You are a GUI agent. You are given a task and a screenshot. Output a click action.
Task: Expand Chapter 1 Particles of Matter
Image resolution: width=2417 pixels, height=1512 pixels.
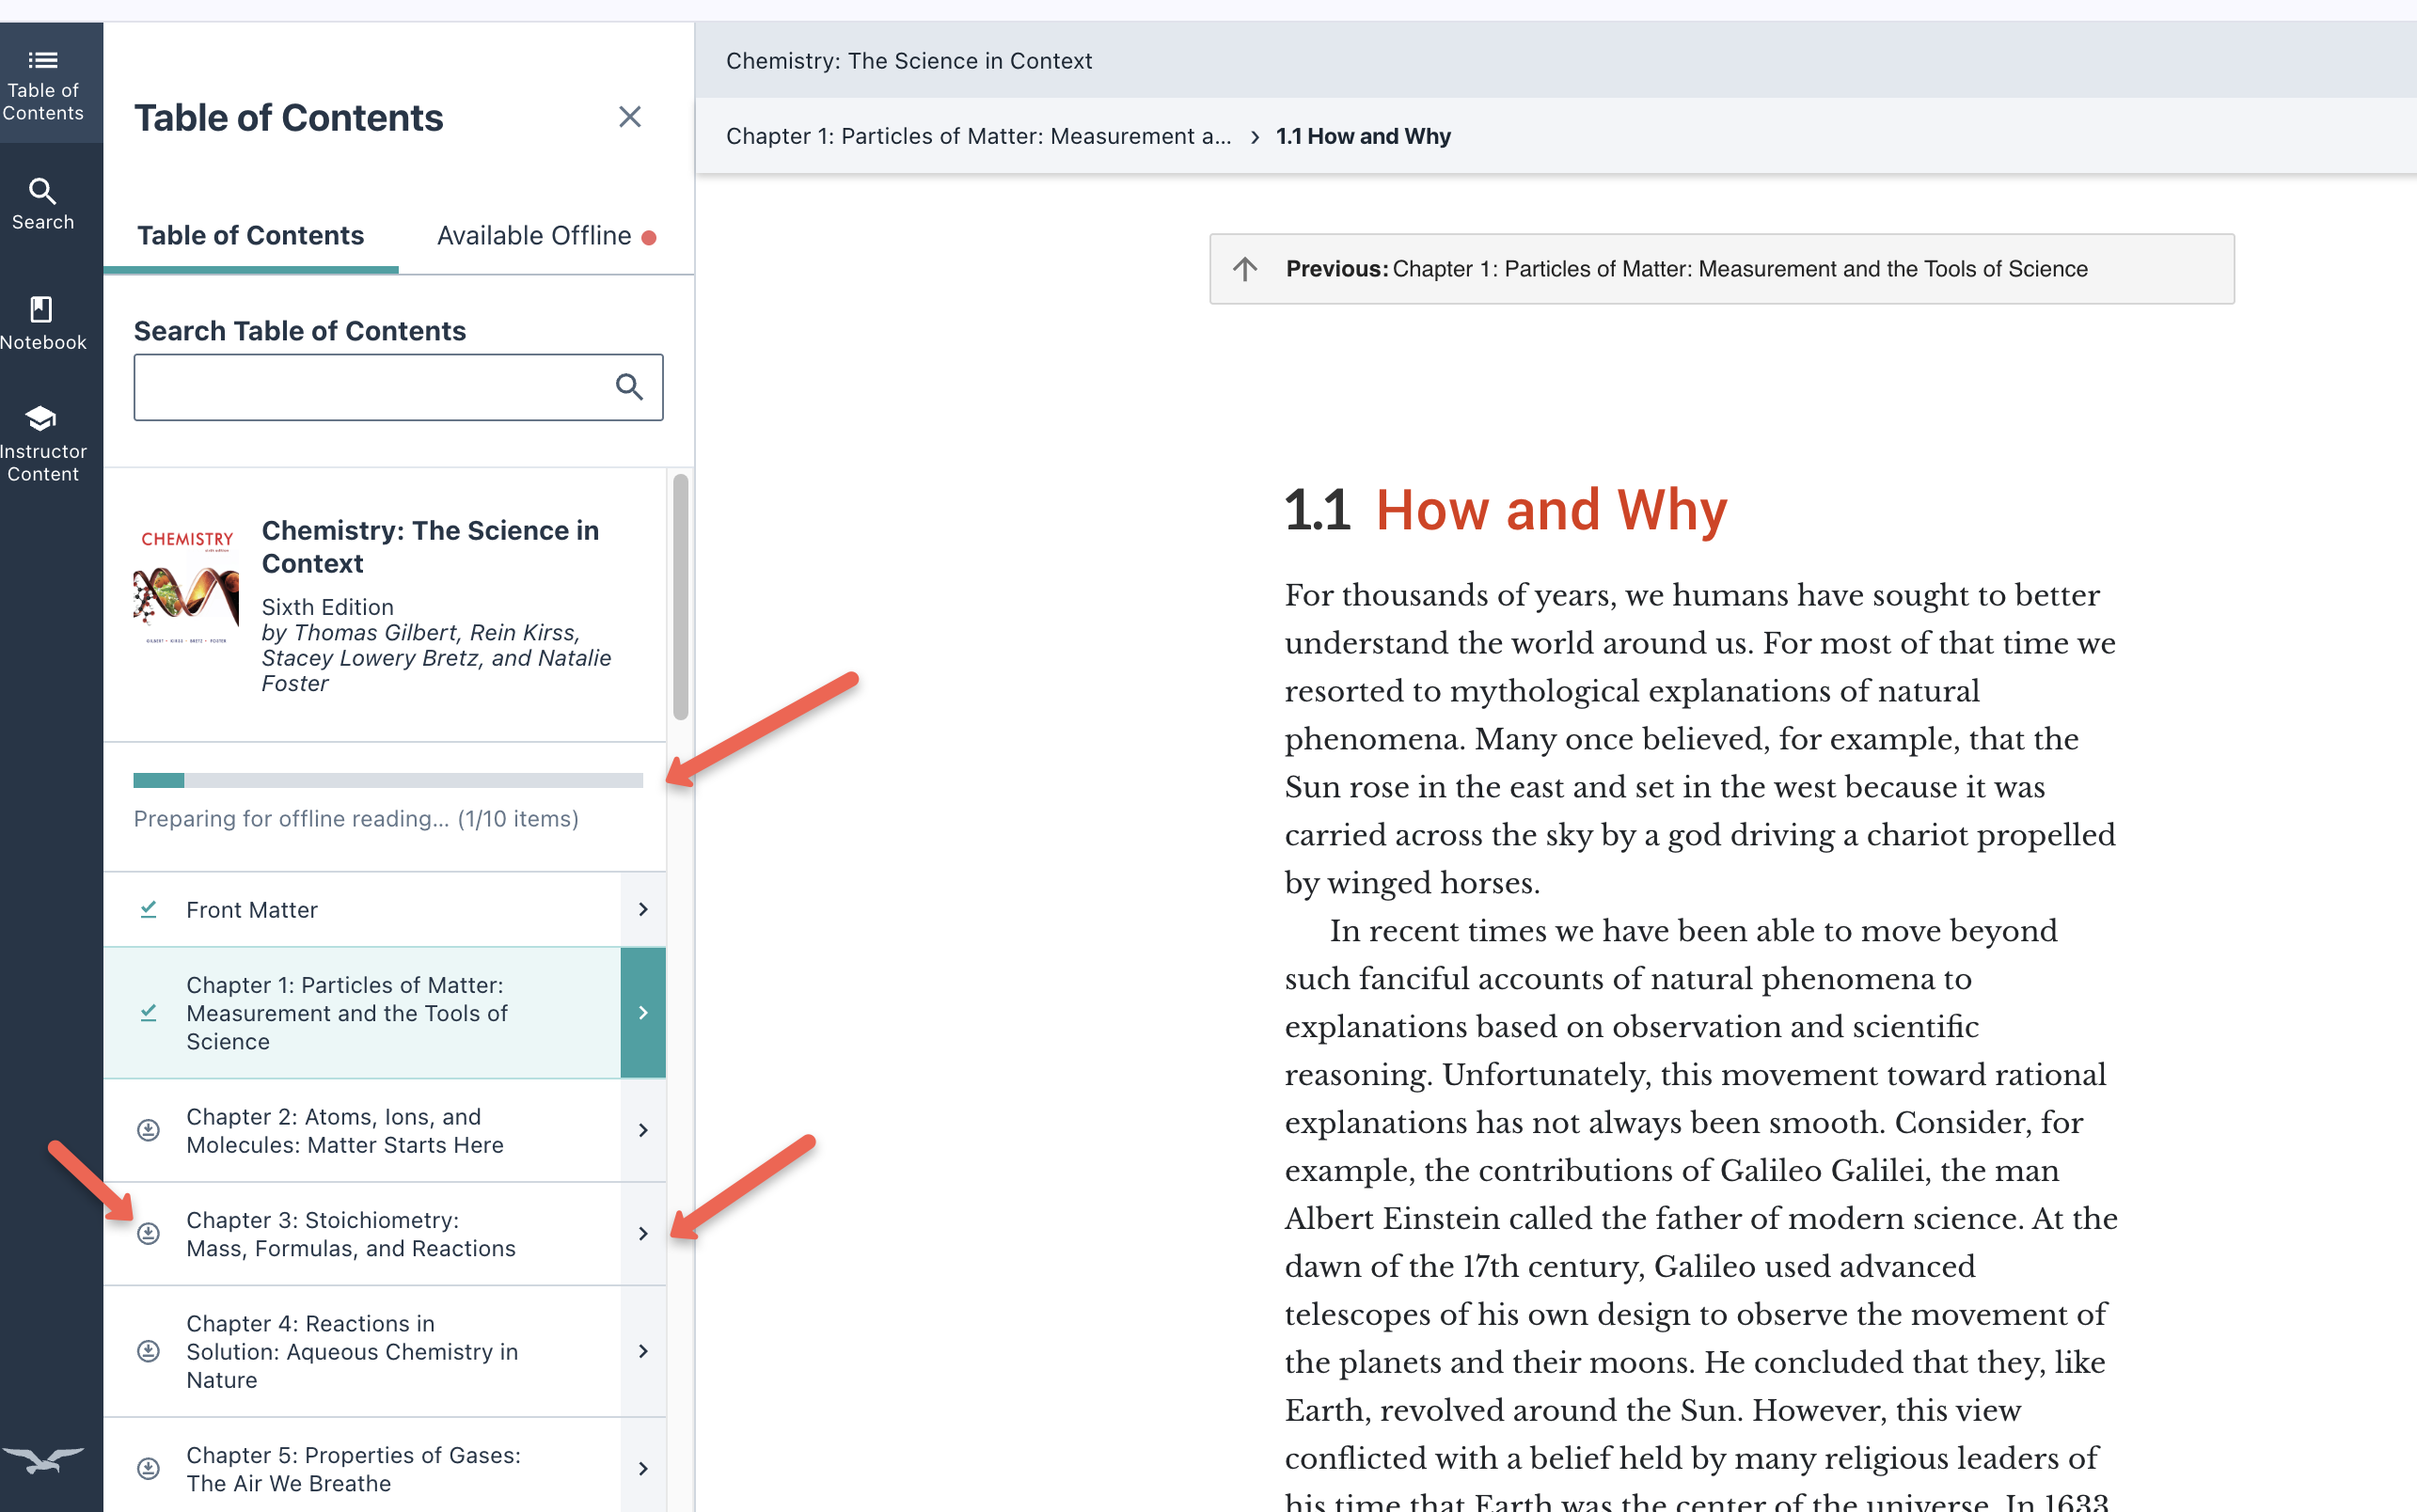pos(643,1012)
